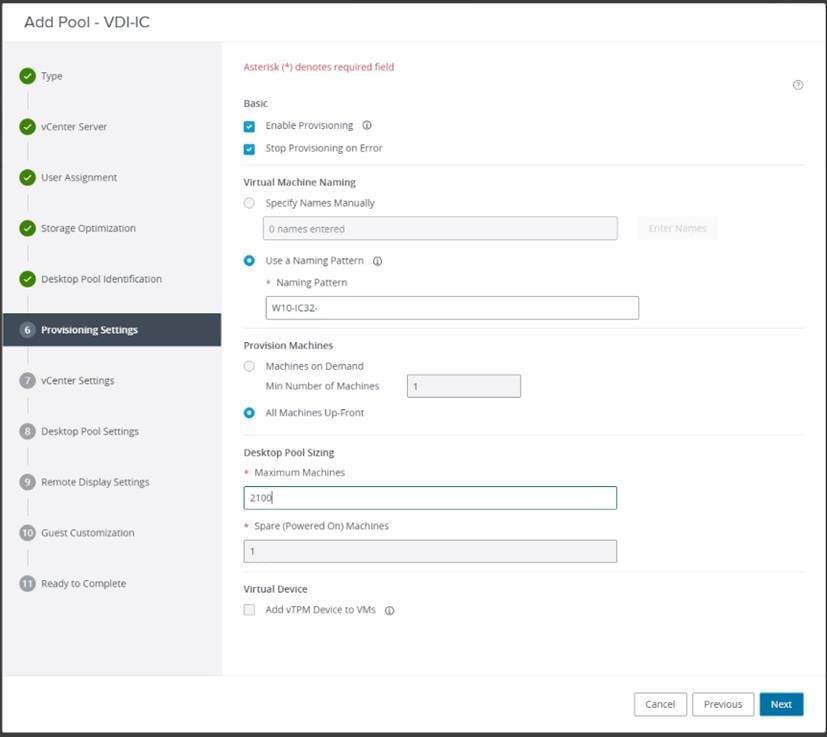Click the help question mark icon
Viewport: 827px width, 737px height.
tap(798, 85)
